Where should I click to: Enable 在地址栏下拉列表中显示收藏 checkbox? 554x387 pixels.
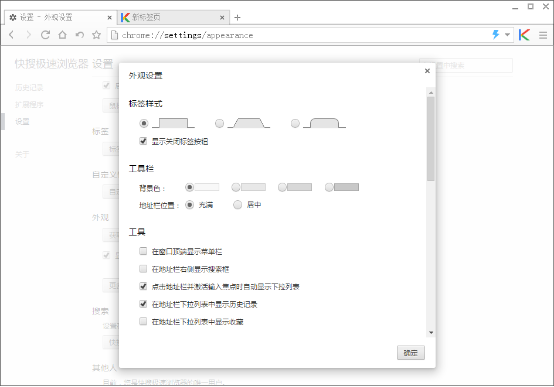[143, 321]
